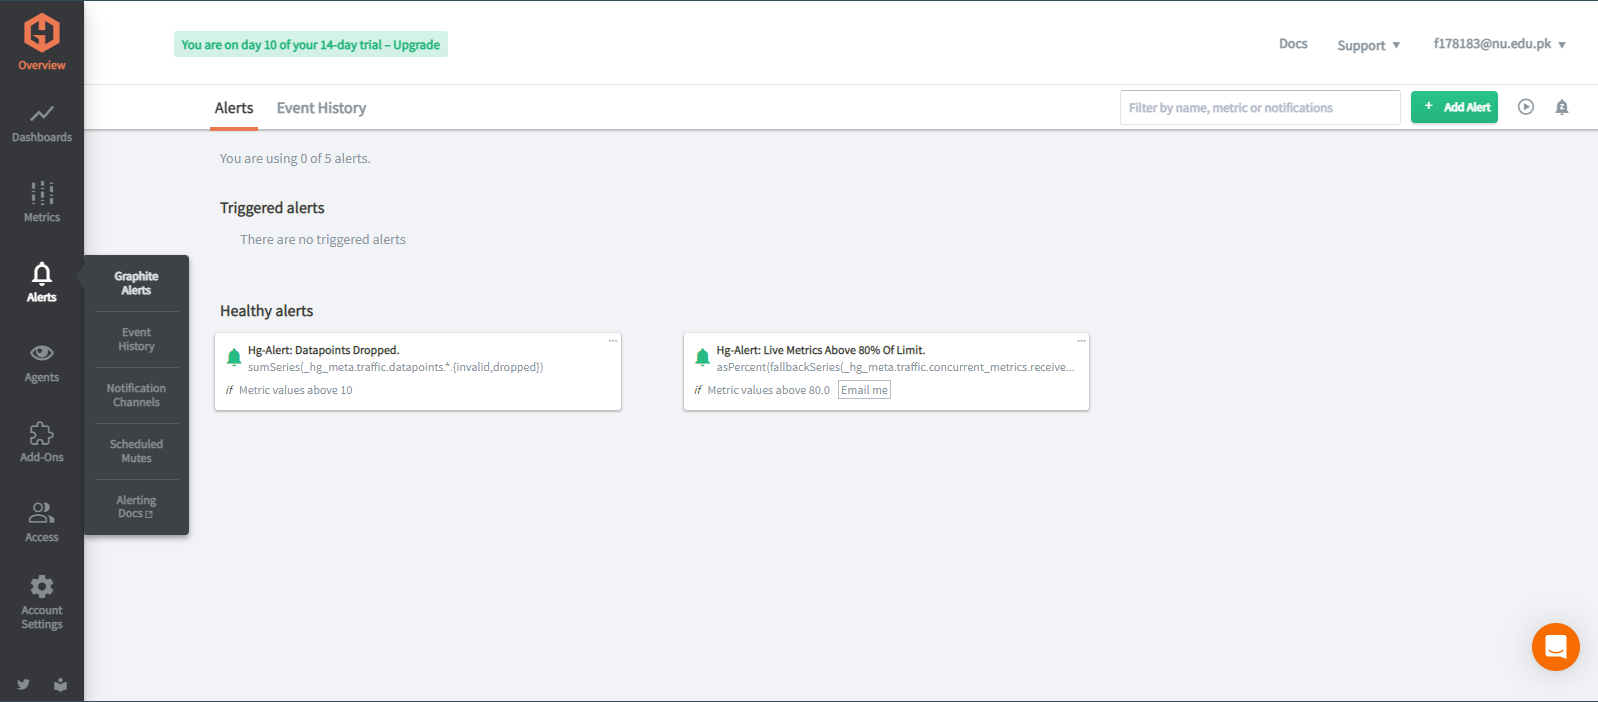This screenshot has height=702, width=1598.
Task: Click 'Metric values above 80.0' condition
Action: pyautogui.click(x=768, y=390)
